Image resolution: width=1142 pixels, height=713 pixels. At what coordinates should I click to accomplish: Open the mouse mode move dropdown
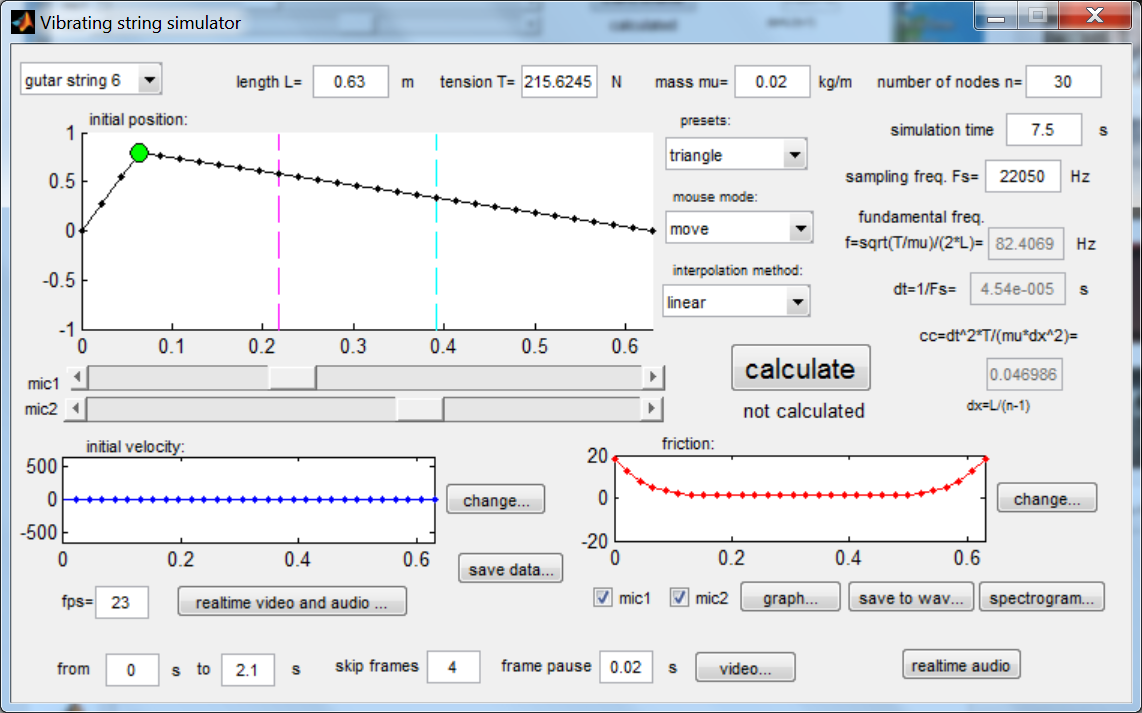click(739, 229)
